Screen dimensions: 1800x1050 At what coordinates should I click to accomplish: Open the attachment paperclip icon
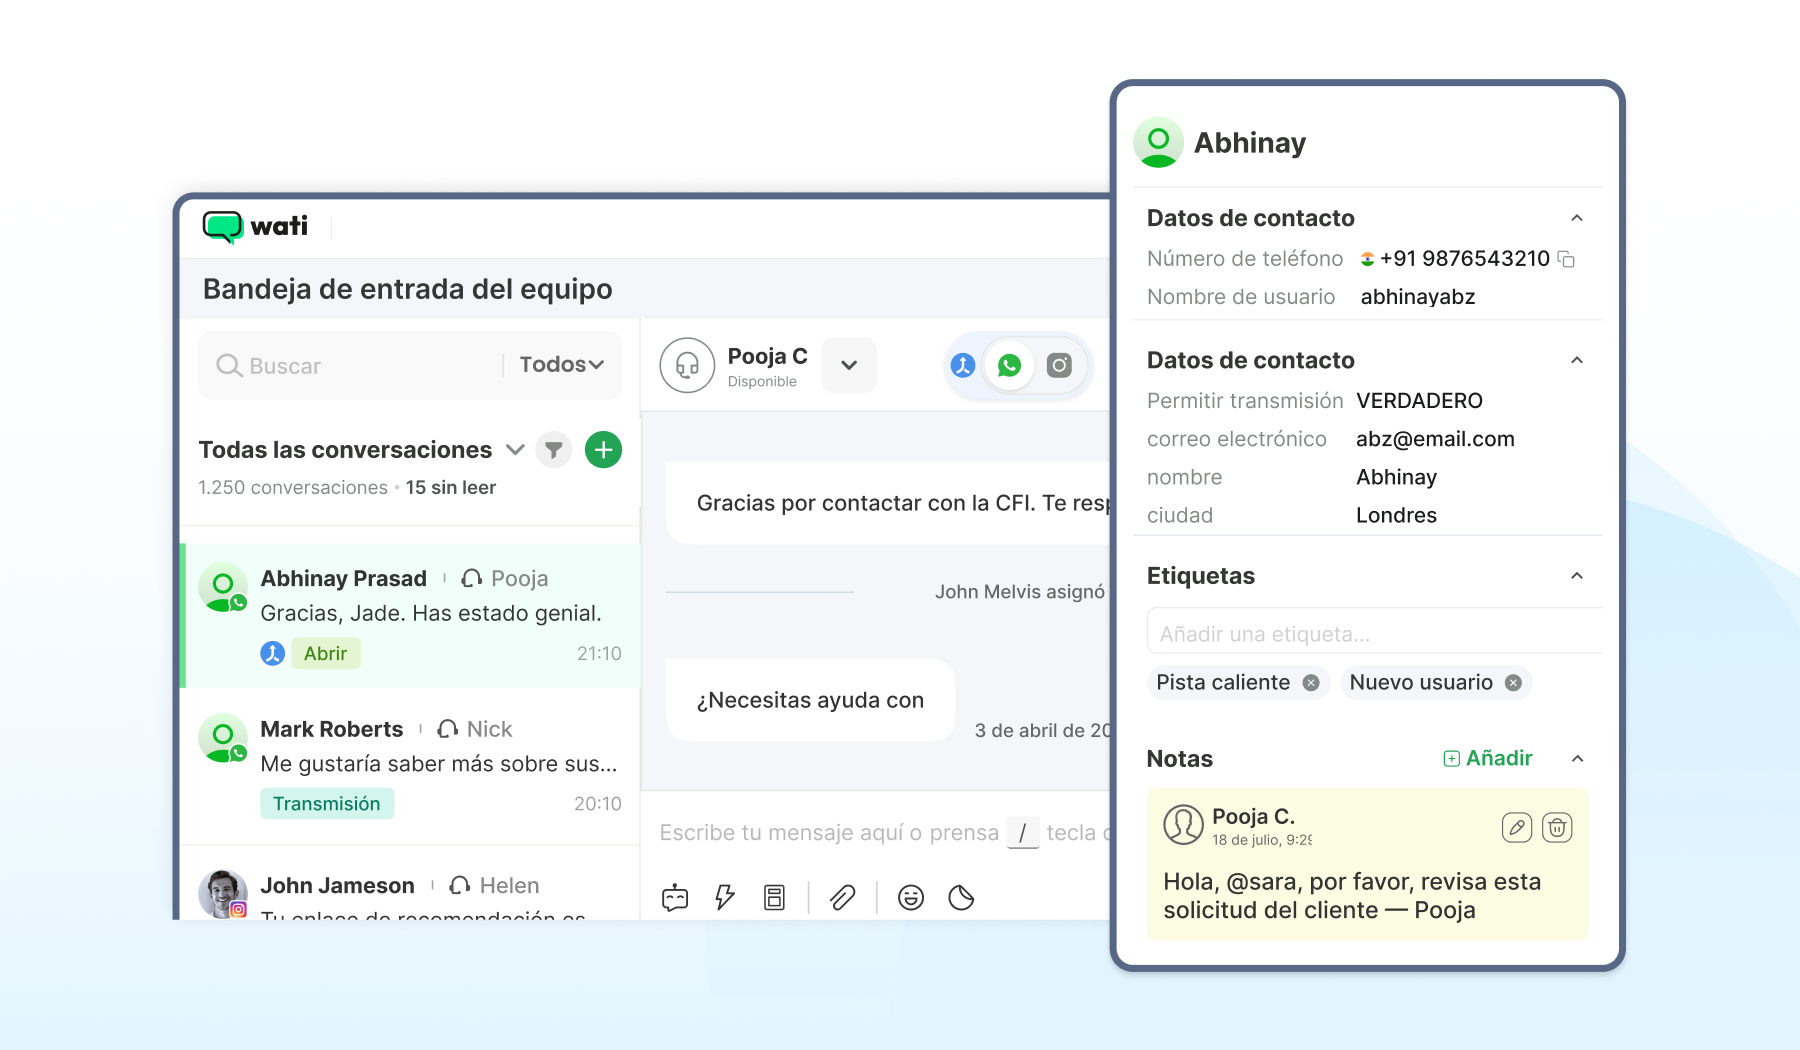[843, 898]
